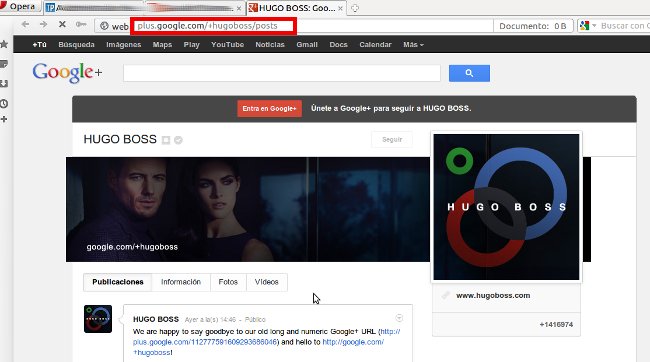Open the HUGO BOSS cover photo
Image resolution: width=650 pixels, height=362 pixels.
click(x=248, y=209)
